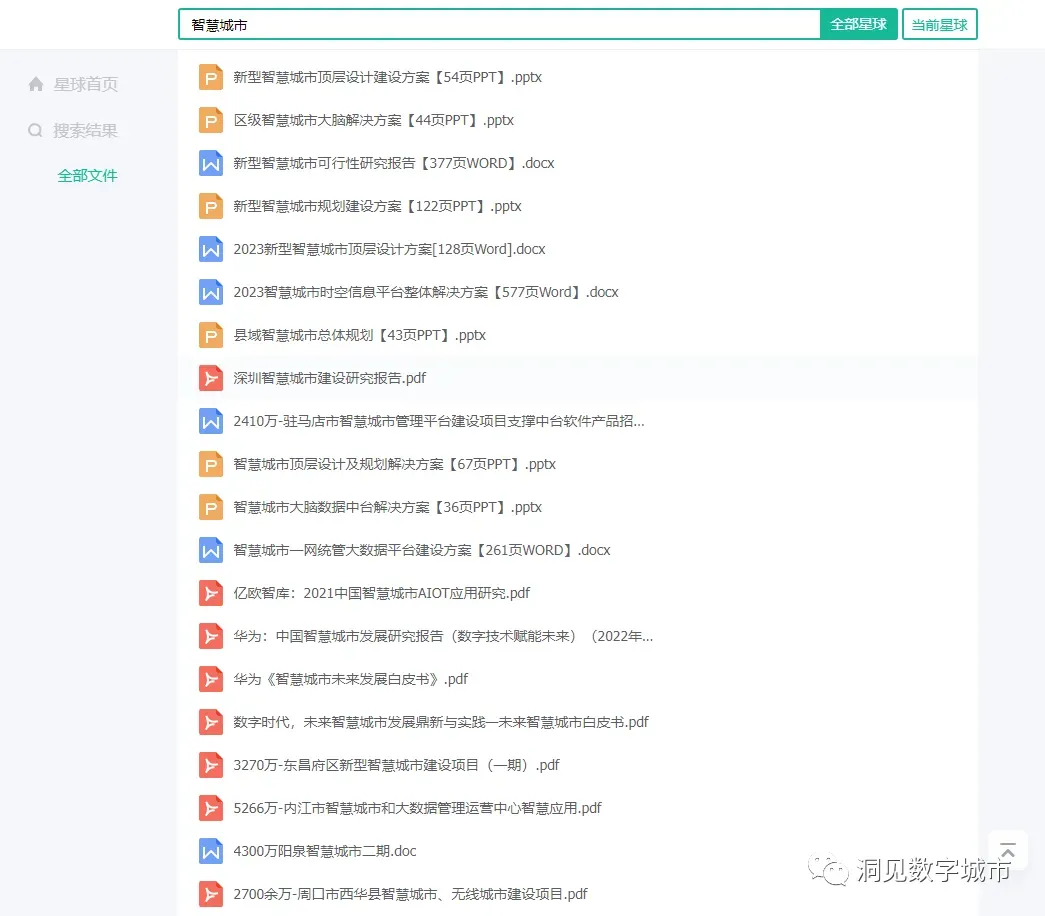Open 5266万-内江市智慧城市和大数据管理运营中心 pdf
The image size is (1045, 916).
coord(417,808)
